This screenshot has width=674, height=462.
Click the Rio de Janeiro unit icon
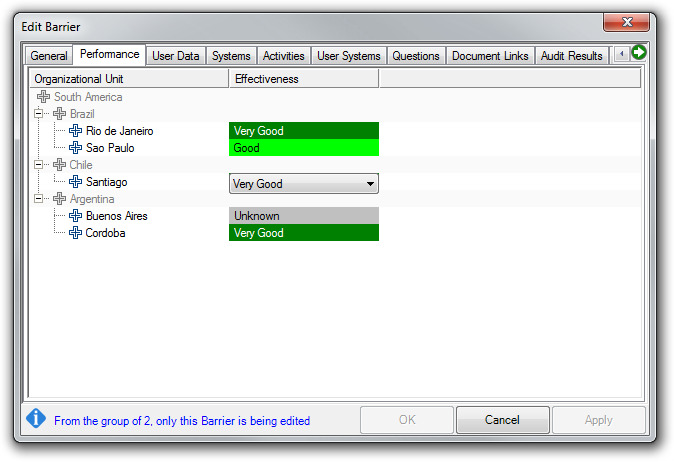[x=75, y=131]
